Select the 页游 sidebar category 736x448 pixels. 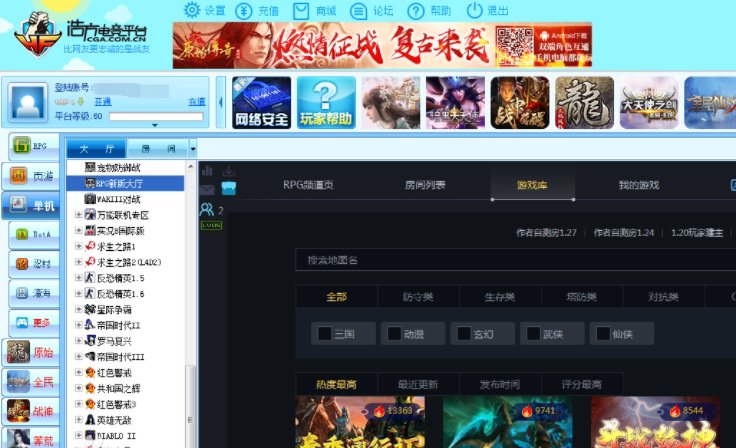31,176
